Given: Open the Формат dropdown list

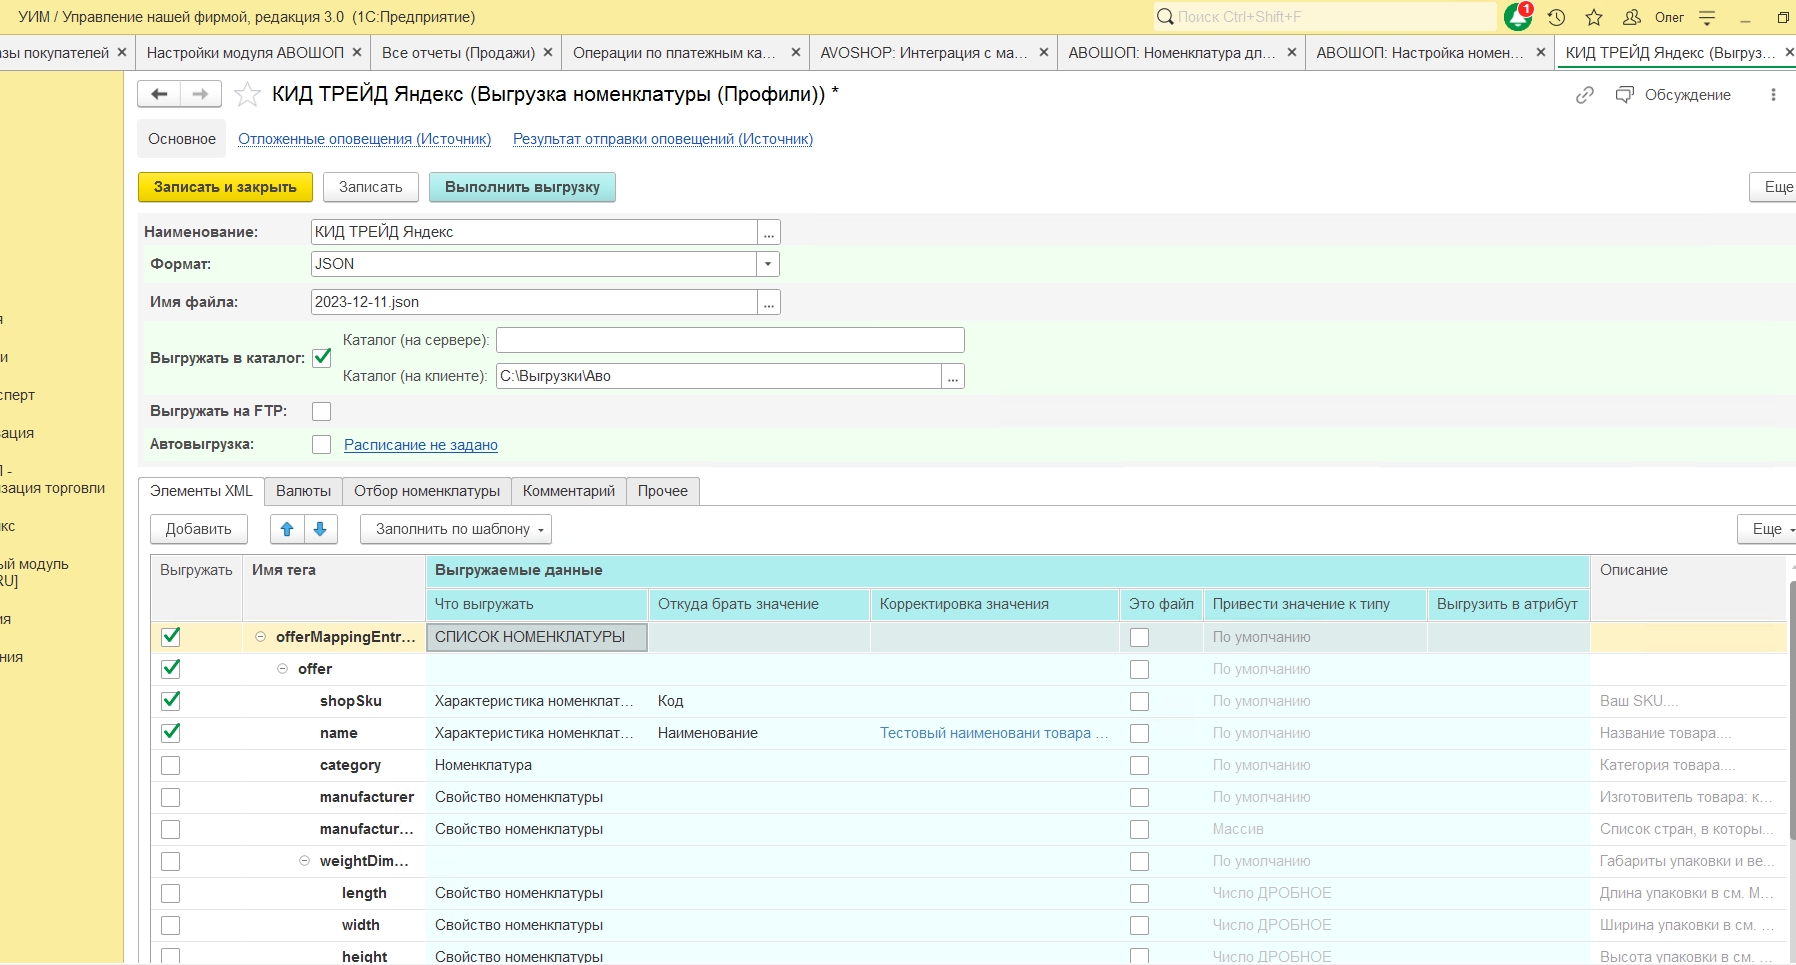Looking at the screenshot, I should pyautogui.click(x=767, y=264).
